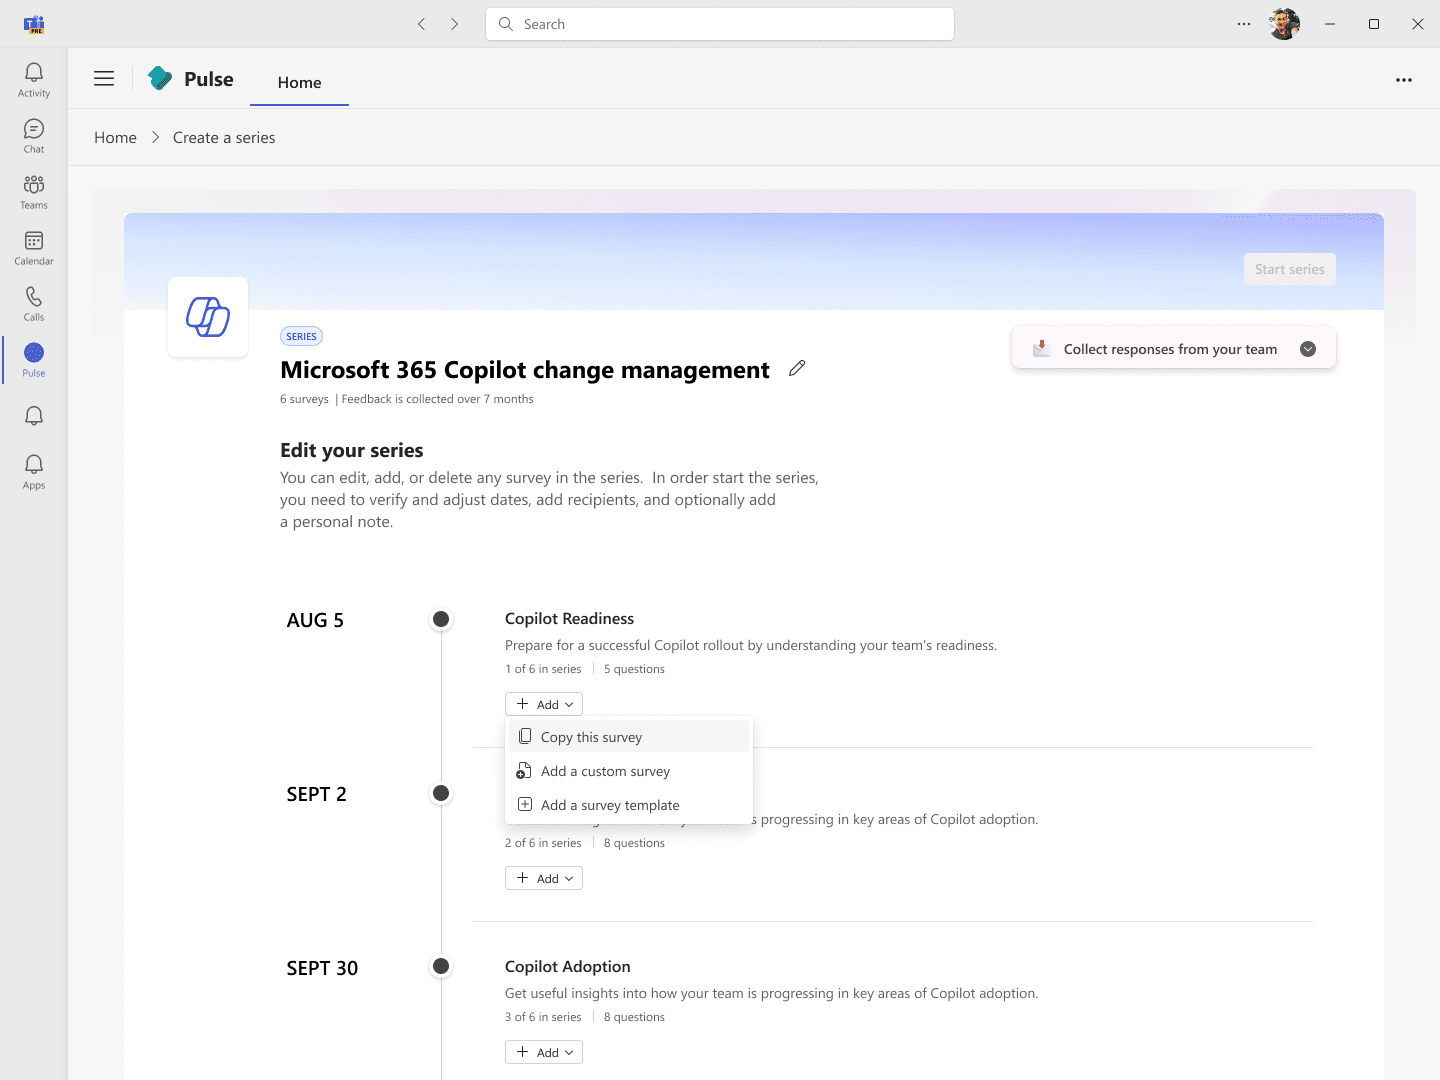Choose Add a survey template

[x=629, y=805]
